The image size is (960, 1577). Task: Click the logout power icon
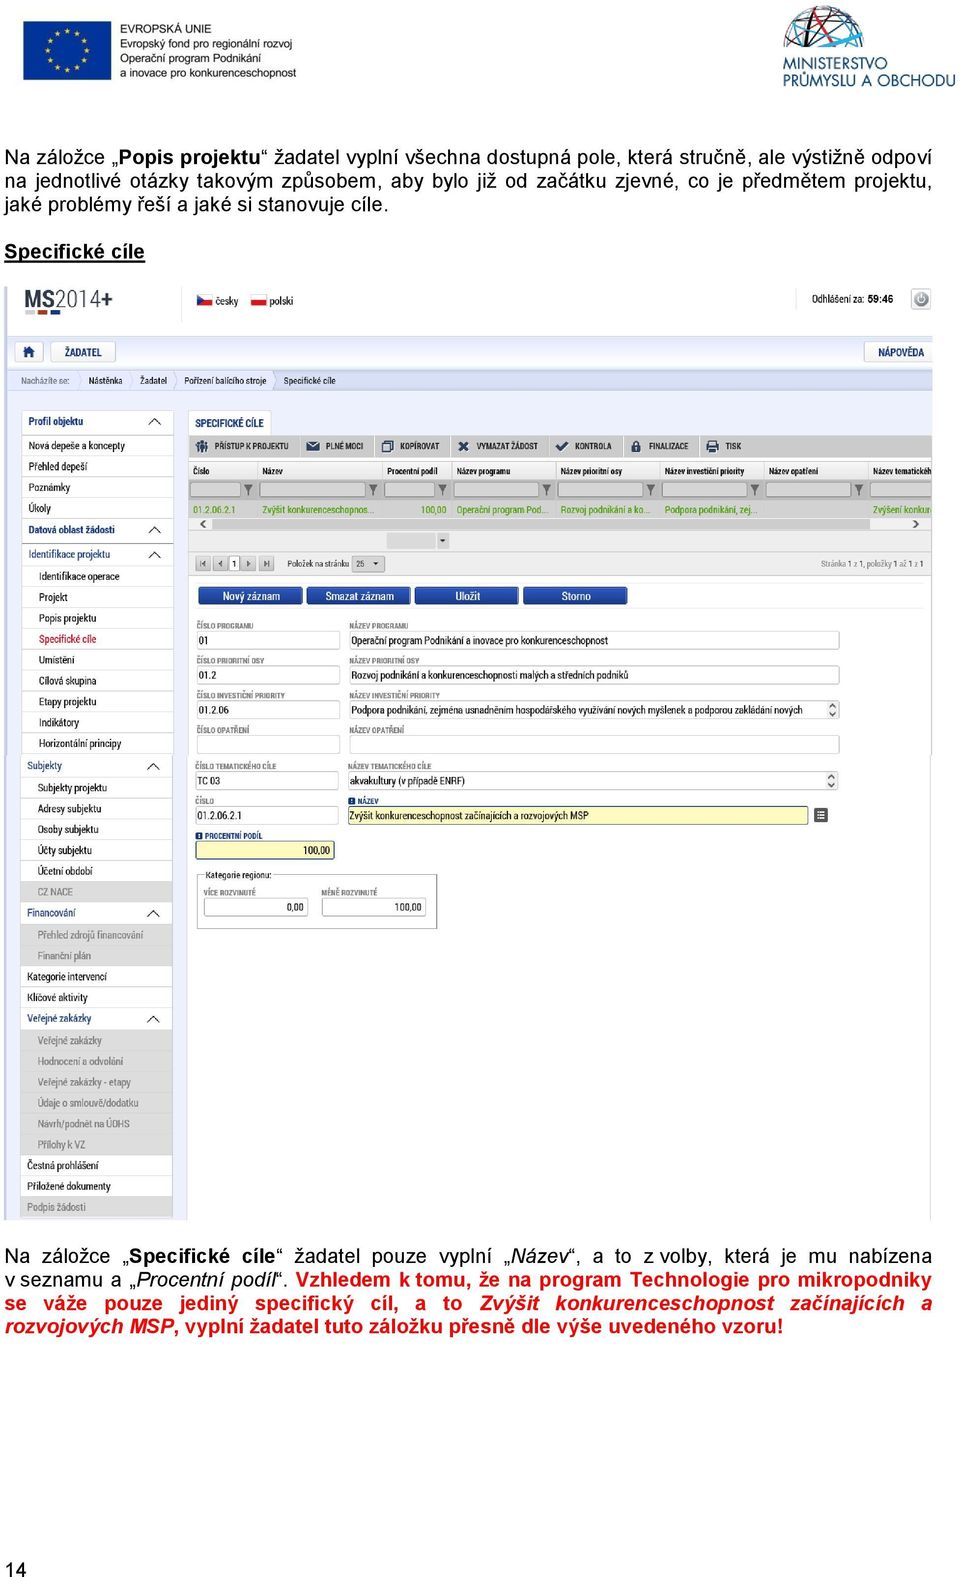(921, 299)
